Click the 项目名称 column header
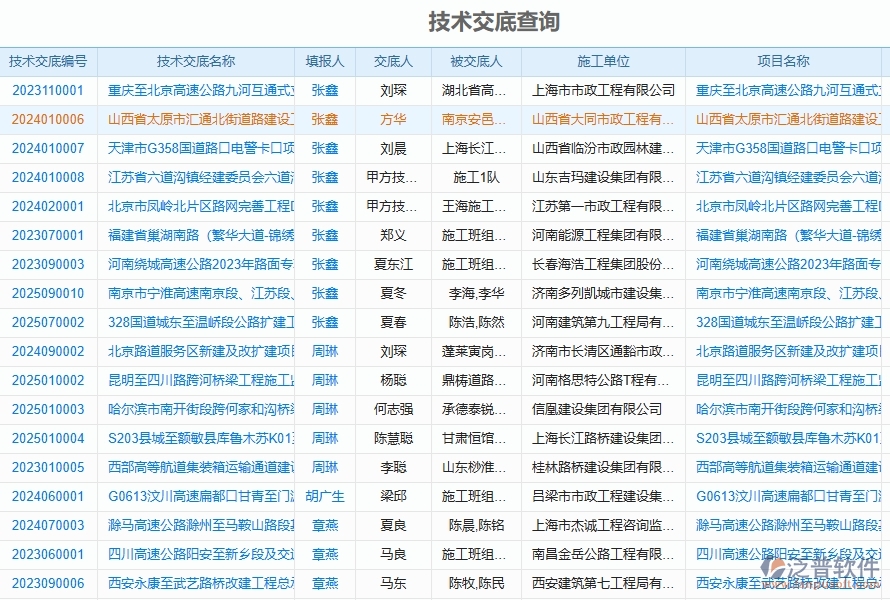Viewport: 890px width, 600px height. [786, 60]
